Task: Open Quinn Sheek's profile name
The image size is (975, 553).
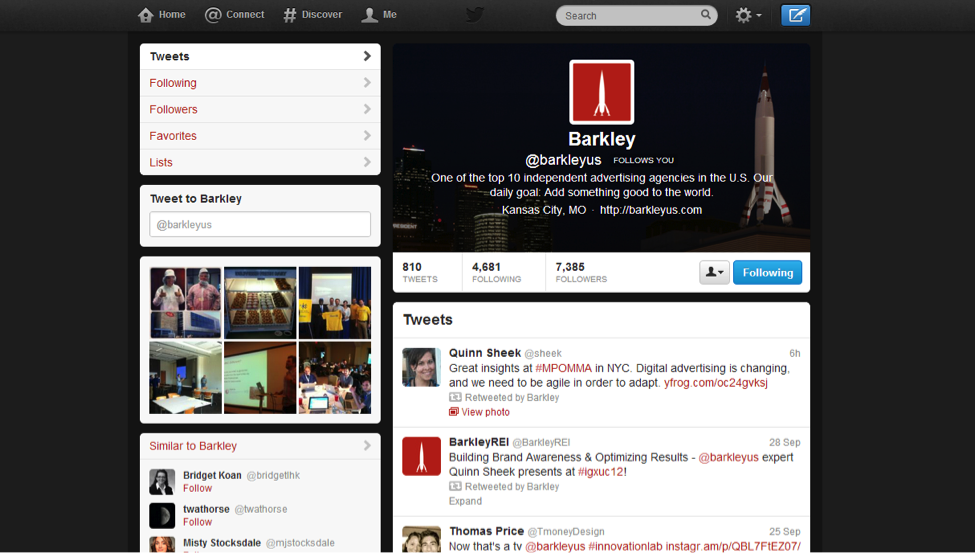Action: (x=485, y=353)
